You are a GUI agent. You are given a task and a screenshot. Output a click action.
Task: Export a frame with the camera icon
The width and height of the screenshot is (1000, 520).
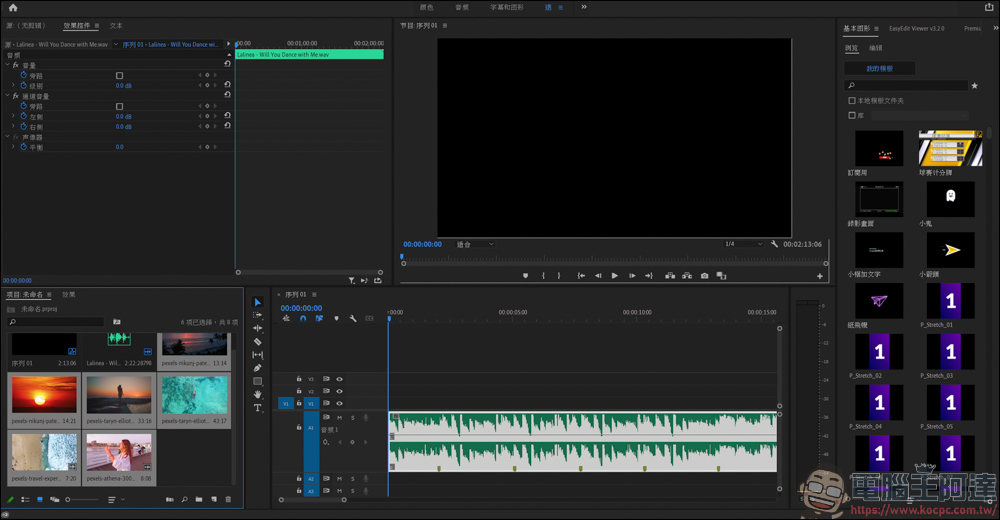(704, 276)
